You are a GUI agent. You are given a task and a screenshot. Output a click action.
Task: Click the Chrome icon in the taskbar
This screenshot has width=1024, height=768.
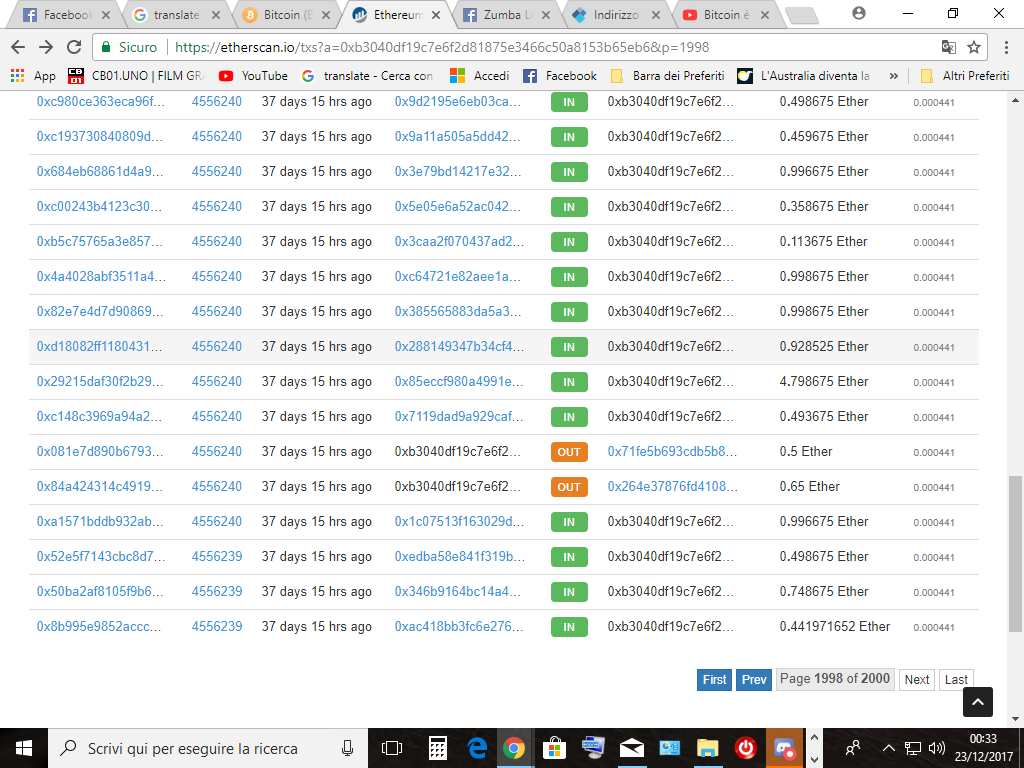514,748
